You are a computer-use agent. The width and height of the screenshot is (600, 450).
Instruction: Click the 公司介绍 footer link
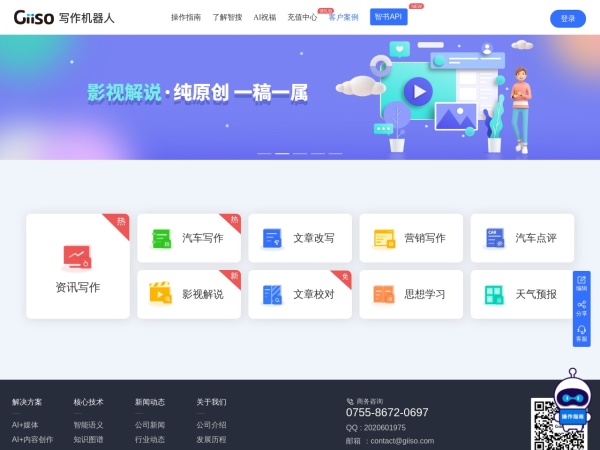click(211, 425)
